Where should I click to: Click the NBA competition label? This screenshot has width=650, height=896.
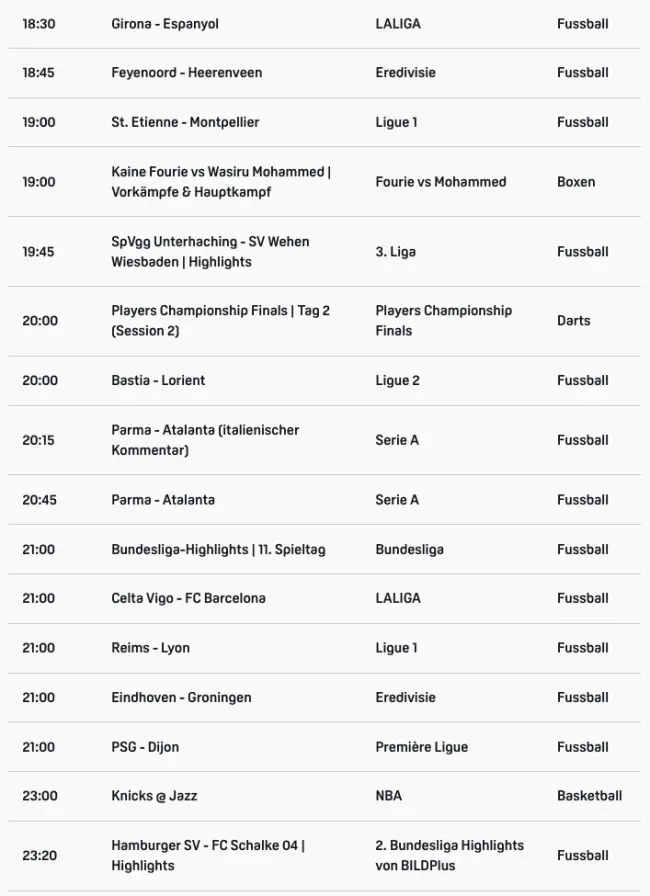coord(388,796)
